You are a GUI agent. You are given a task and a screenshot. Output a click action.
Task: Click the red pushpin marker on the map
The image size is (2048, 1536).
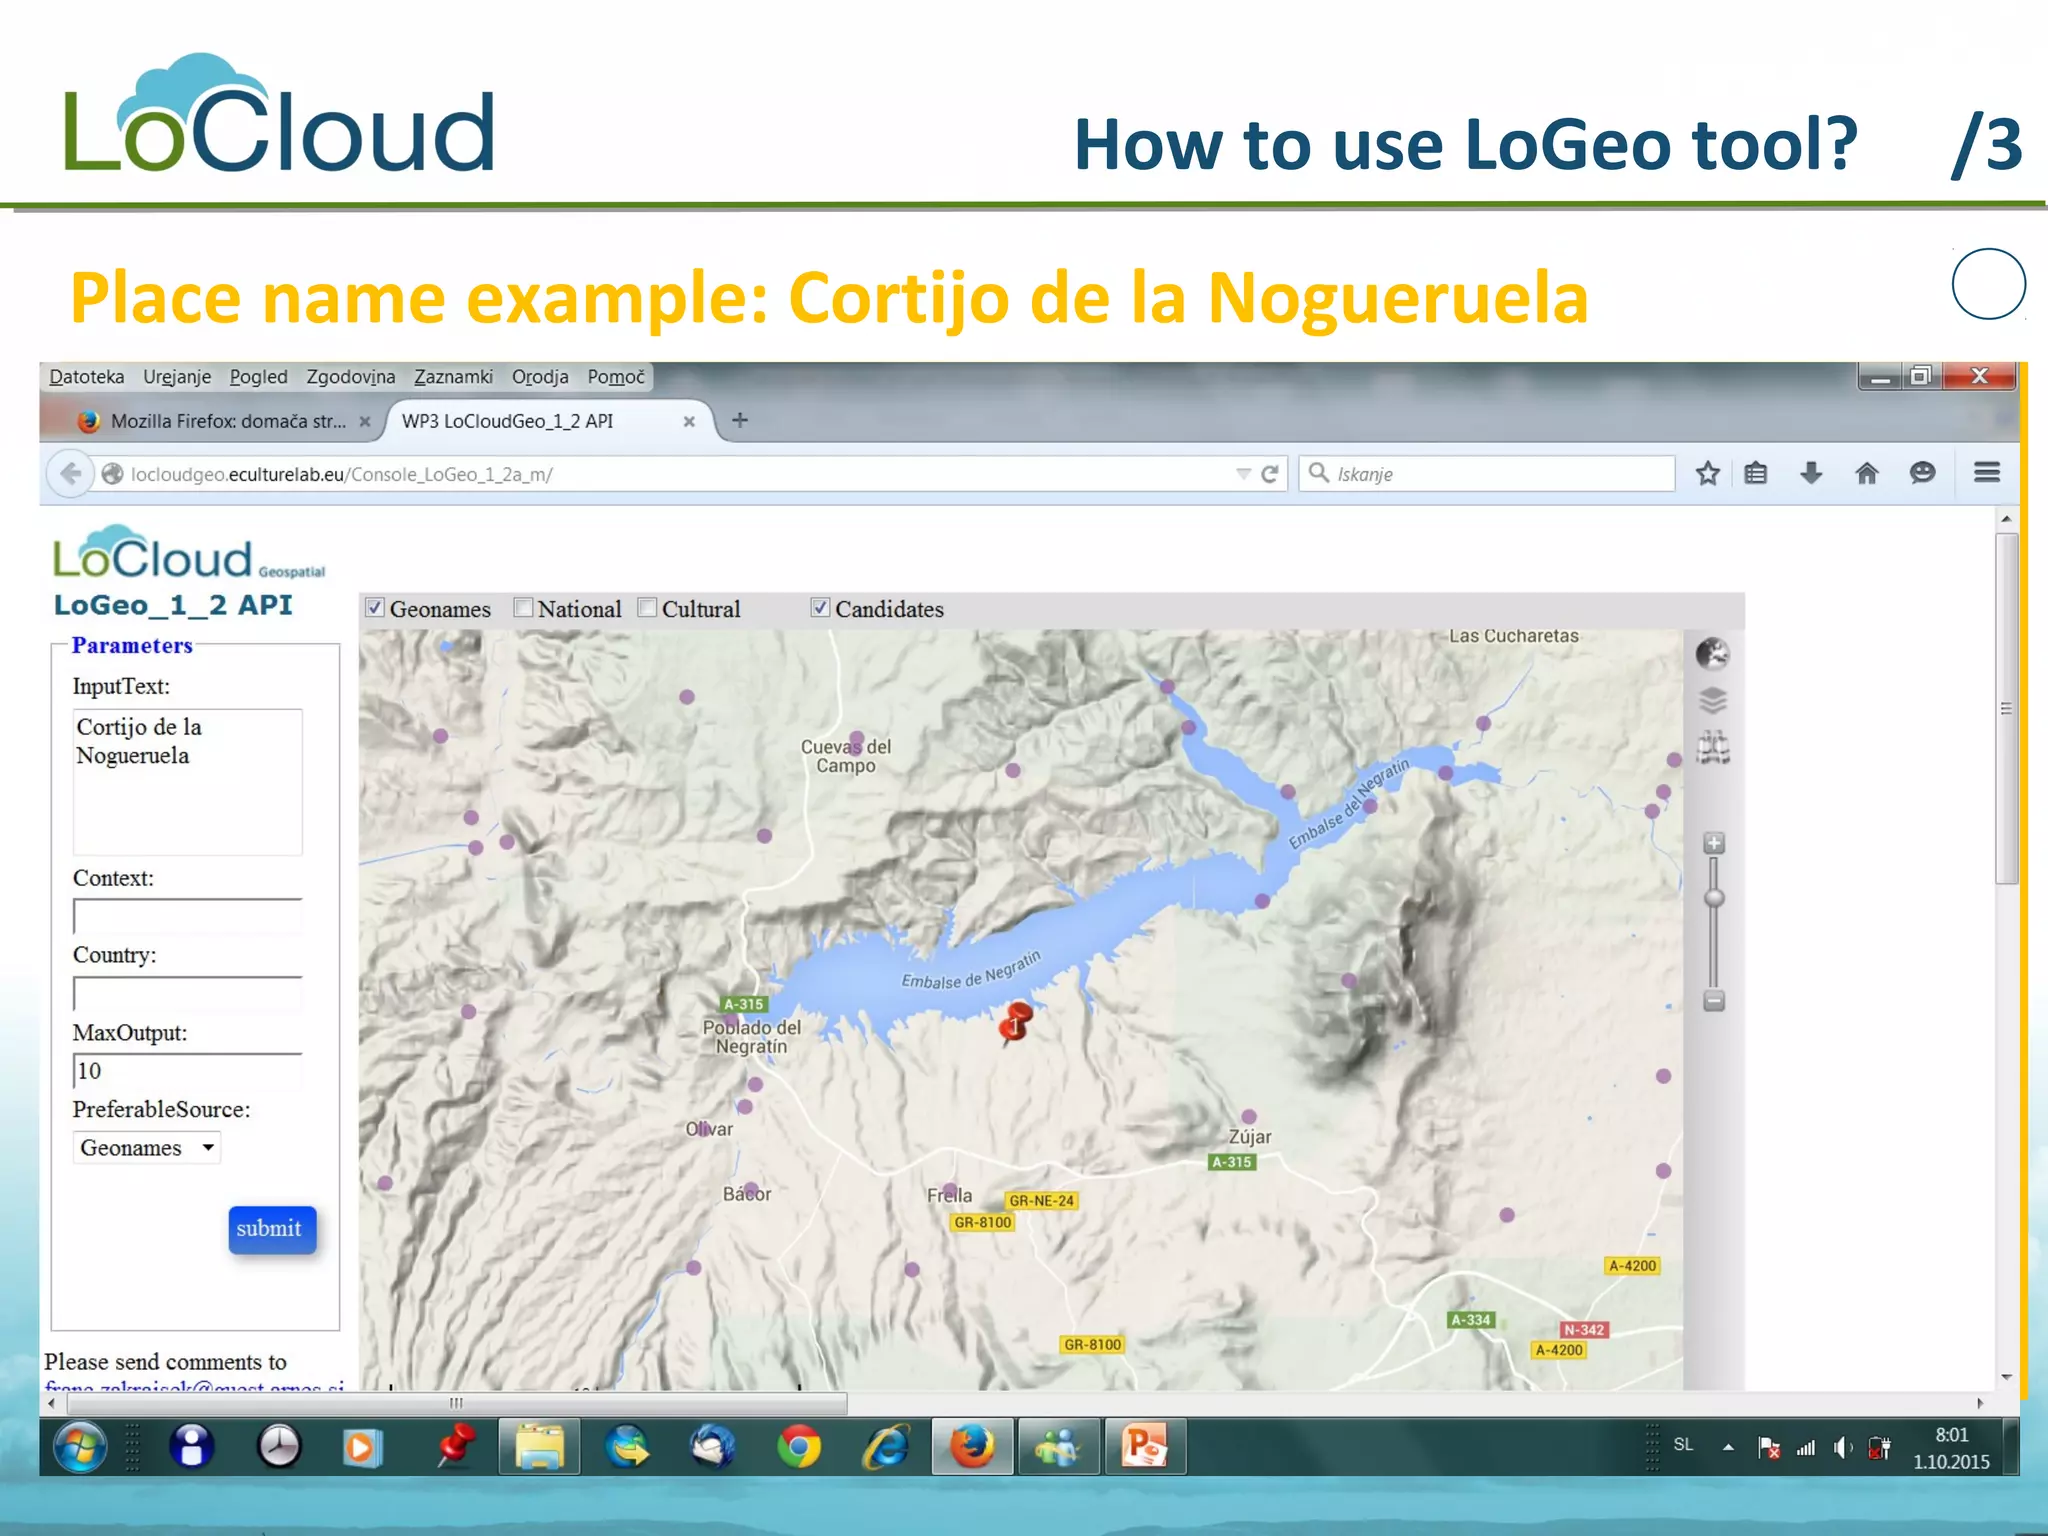click(x=1016, y=1022)
